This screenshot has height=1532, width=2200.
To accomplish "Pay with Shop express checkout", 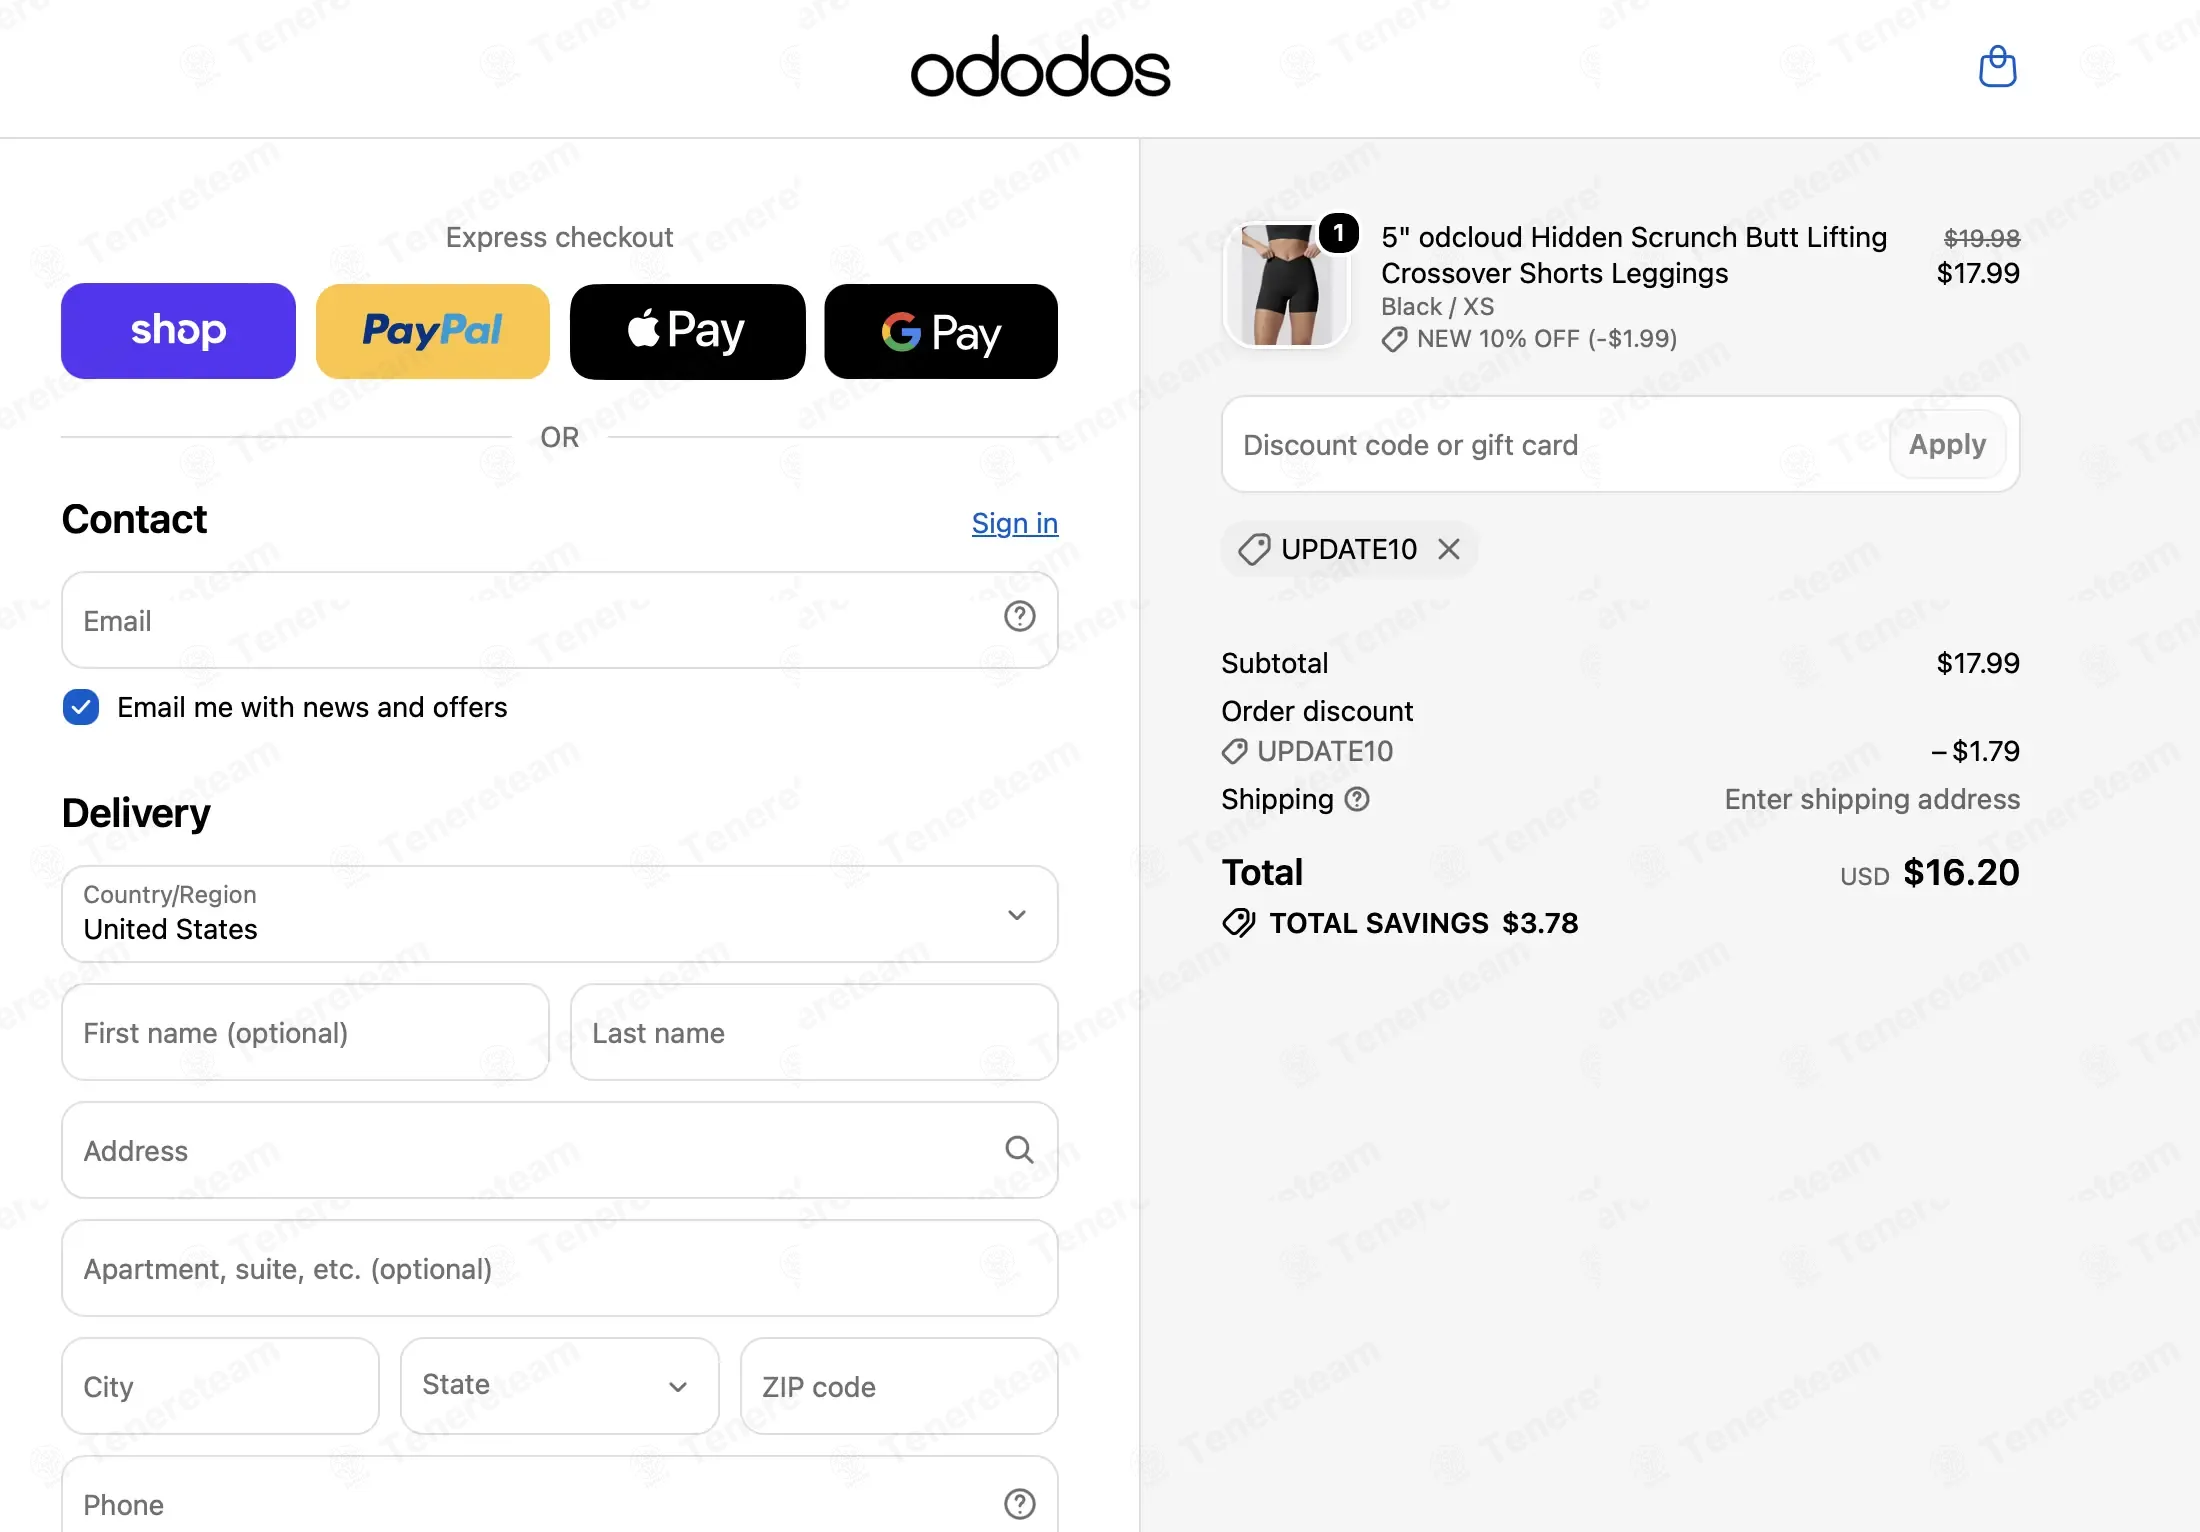I will pos(178,331).
